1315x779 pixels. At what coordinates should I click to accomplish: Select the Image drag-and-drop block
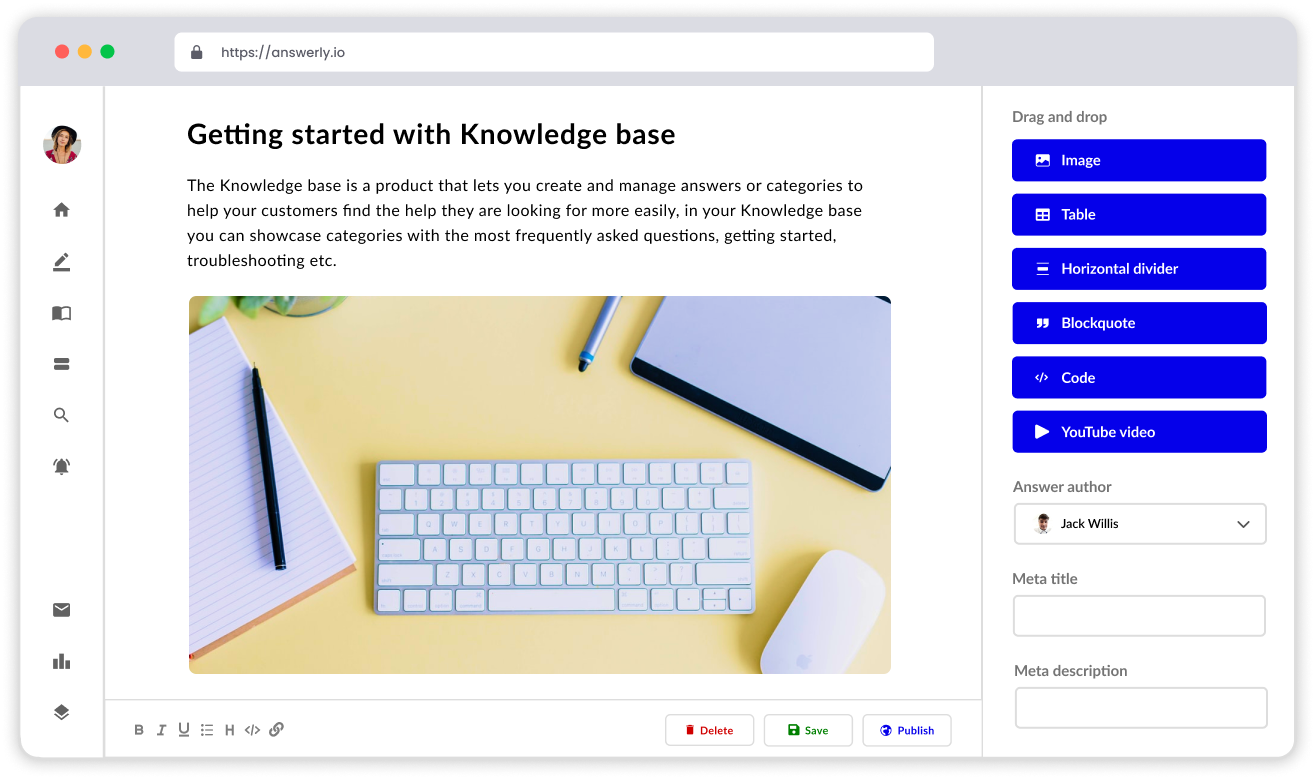[x=1139, y=160]
